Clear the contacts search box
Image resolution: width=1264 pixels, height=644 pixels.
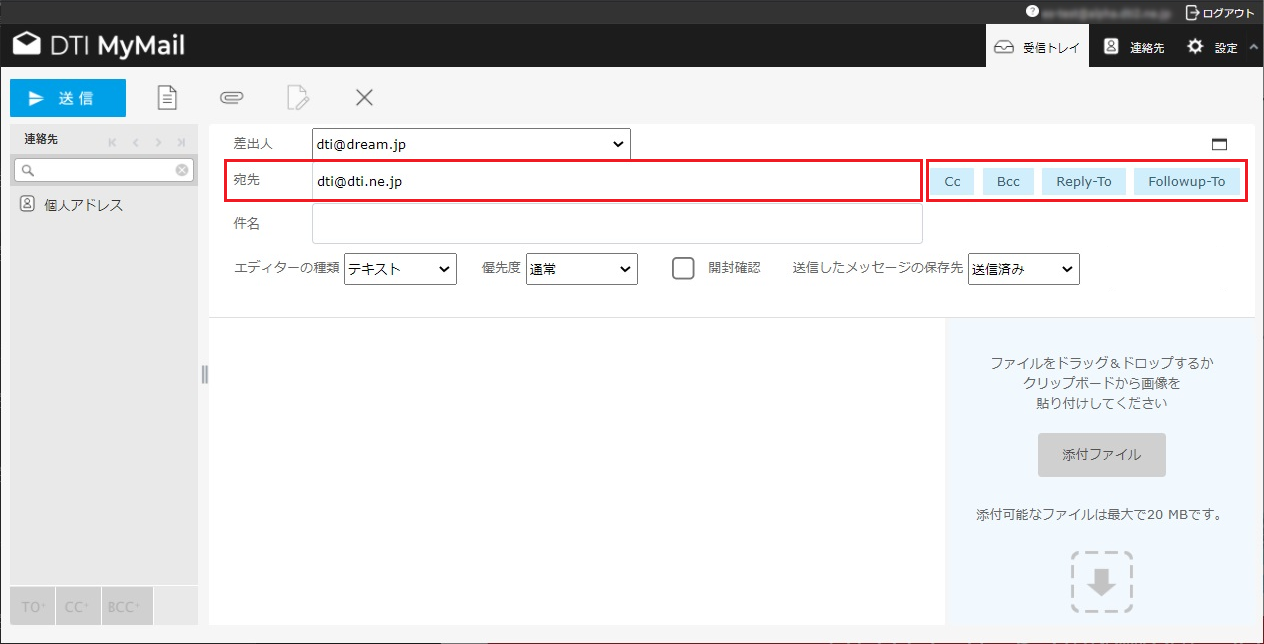(x=182, y=170)
